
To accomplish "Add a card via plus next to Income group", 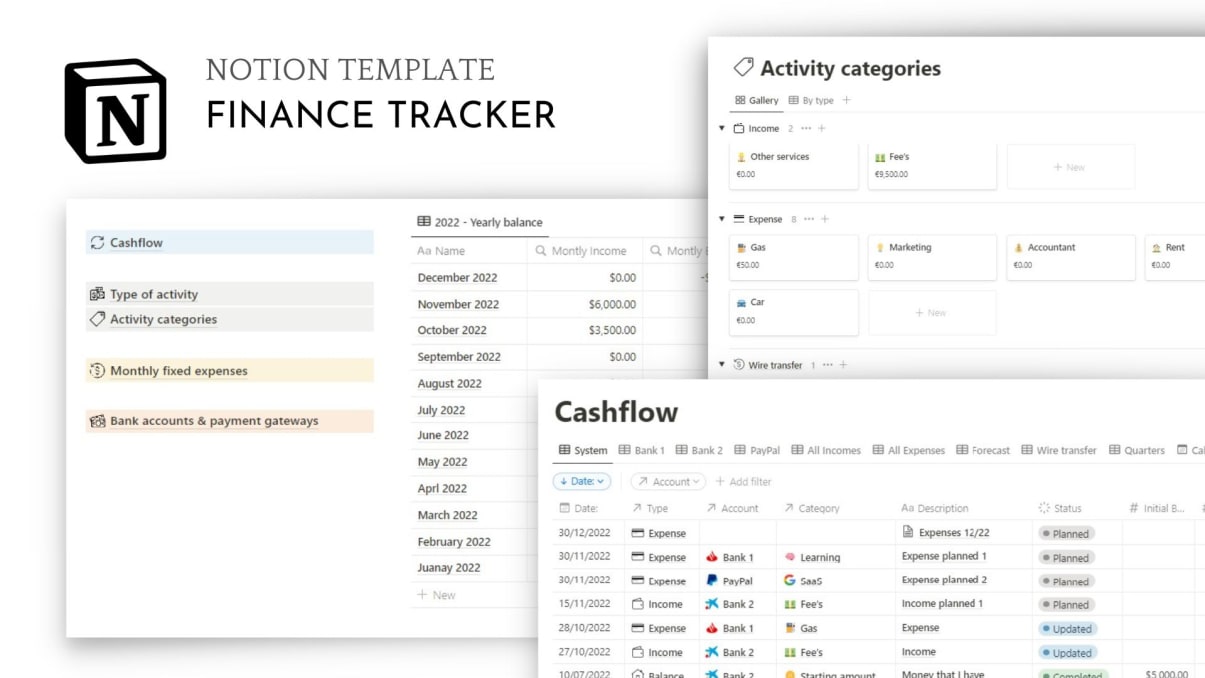I will click(x=822, y=128).
